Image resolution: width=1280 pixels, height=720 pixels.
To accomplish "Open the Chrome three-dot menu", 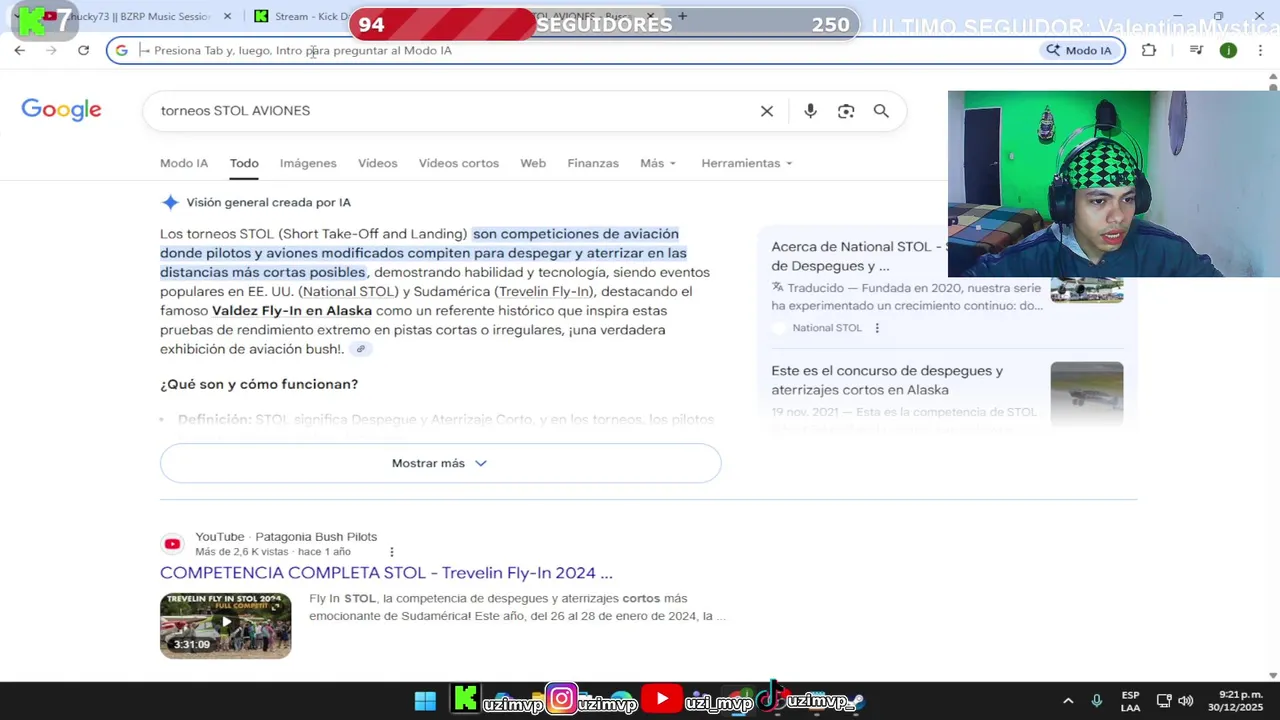I will (x=1260, y=50).
